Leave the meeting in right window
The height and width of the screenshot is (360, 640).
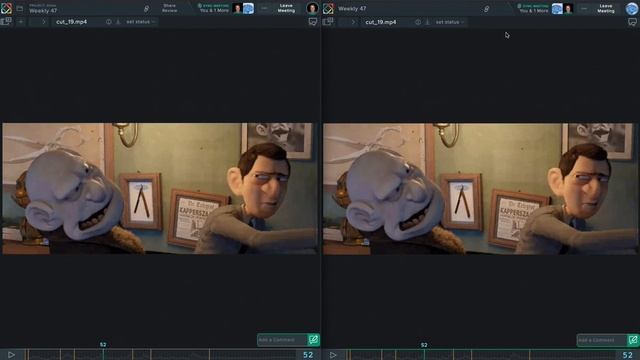pyautogui.click(x=606, y=8)
